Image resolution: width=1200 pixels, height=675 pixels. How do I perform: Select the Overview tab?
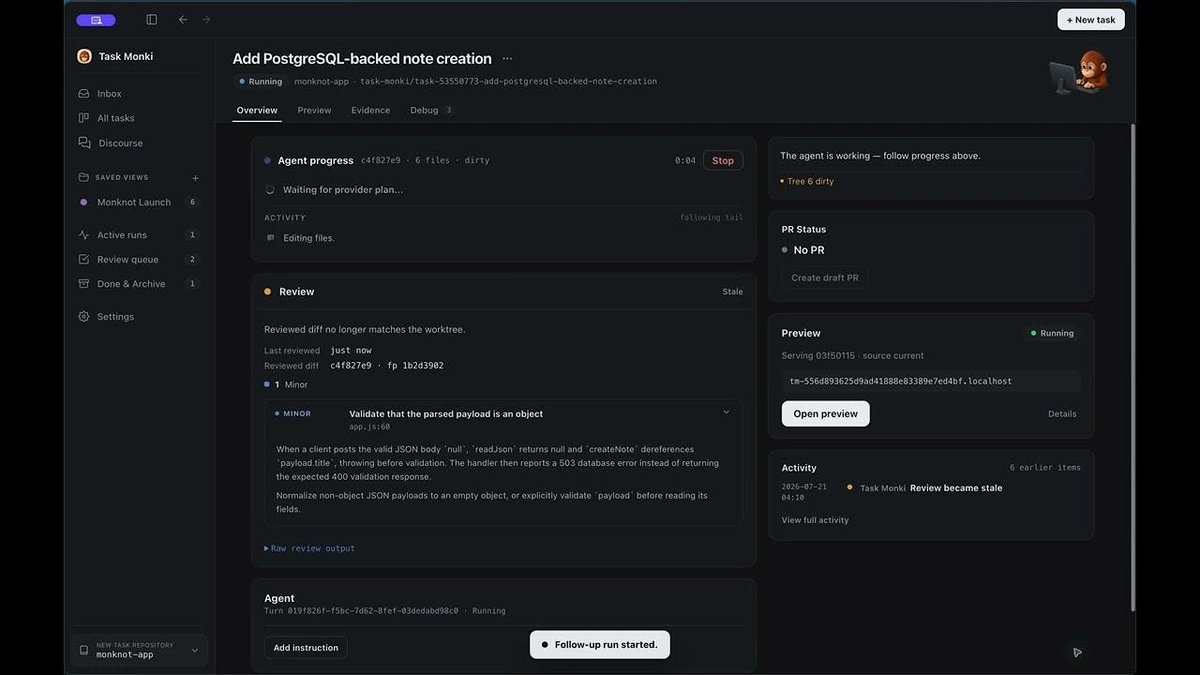257,110
